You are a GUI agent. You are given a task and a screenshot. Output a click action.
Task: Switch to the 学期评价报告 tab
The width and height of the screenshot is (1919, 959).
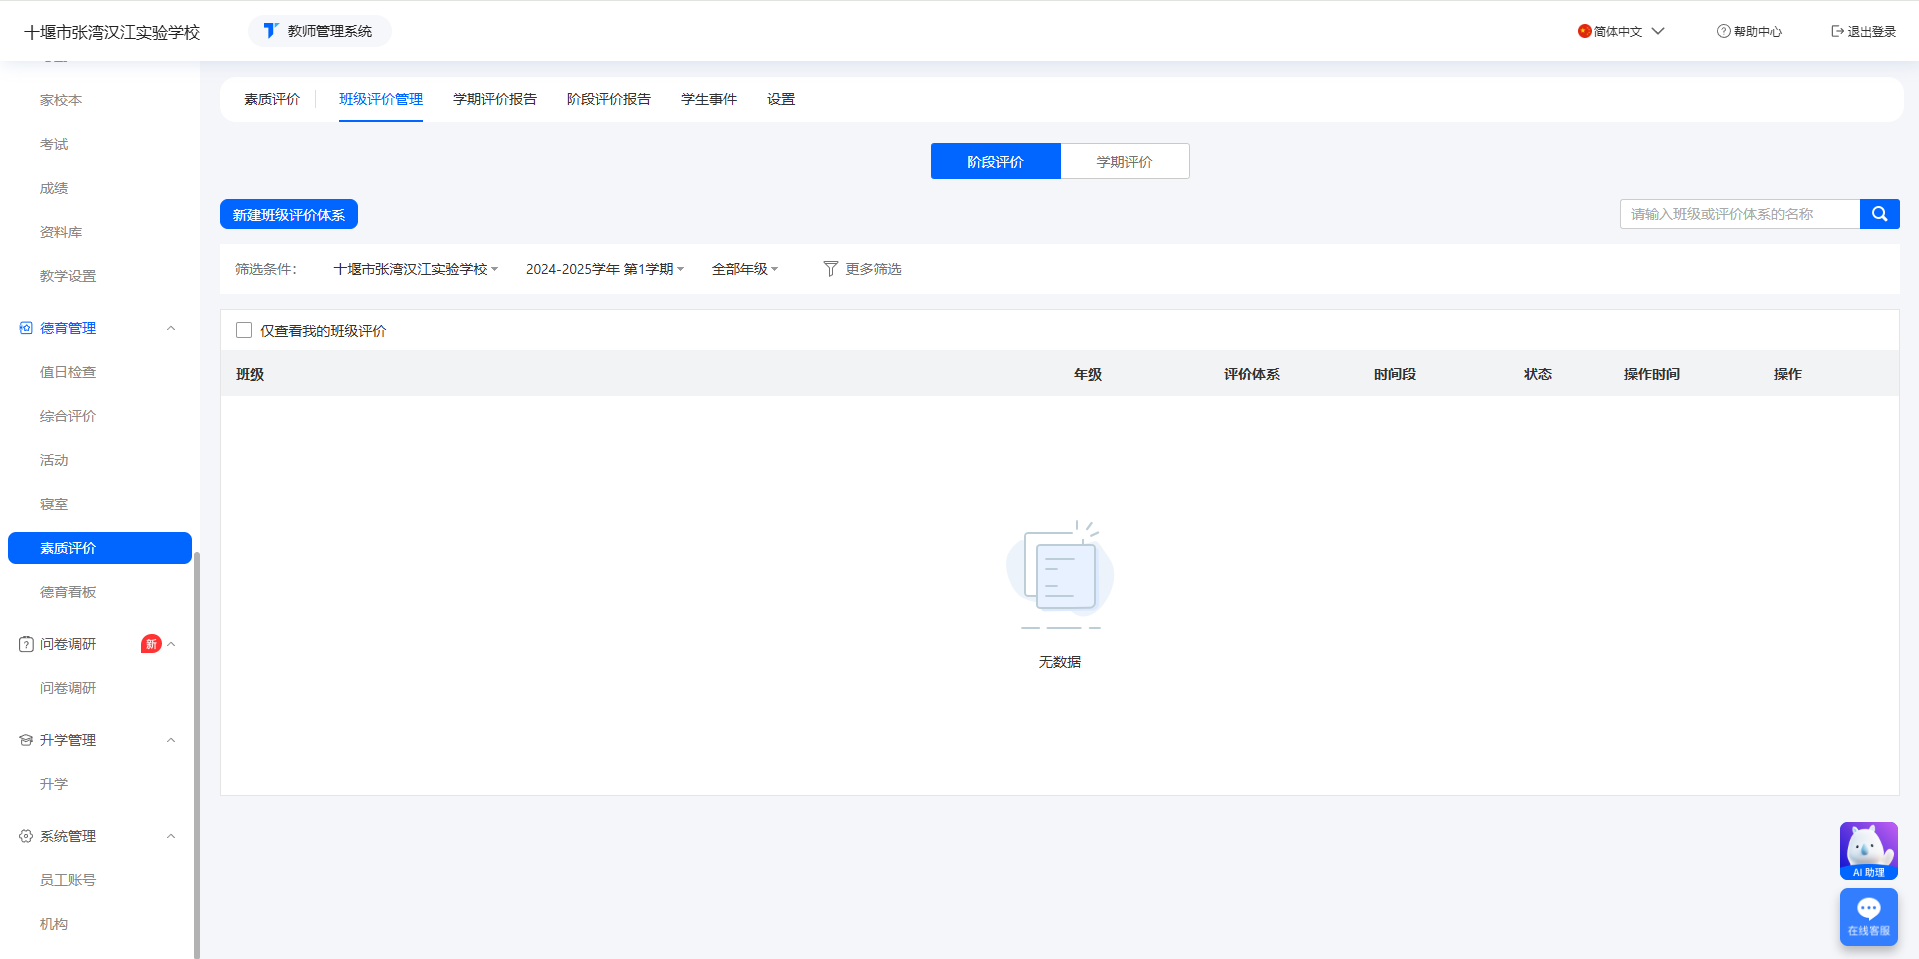click(x=494, y=99)
